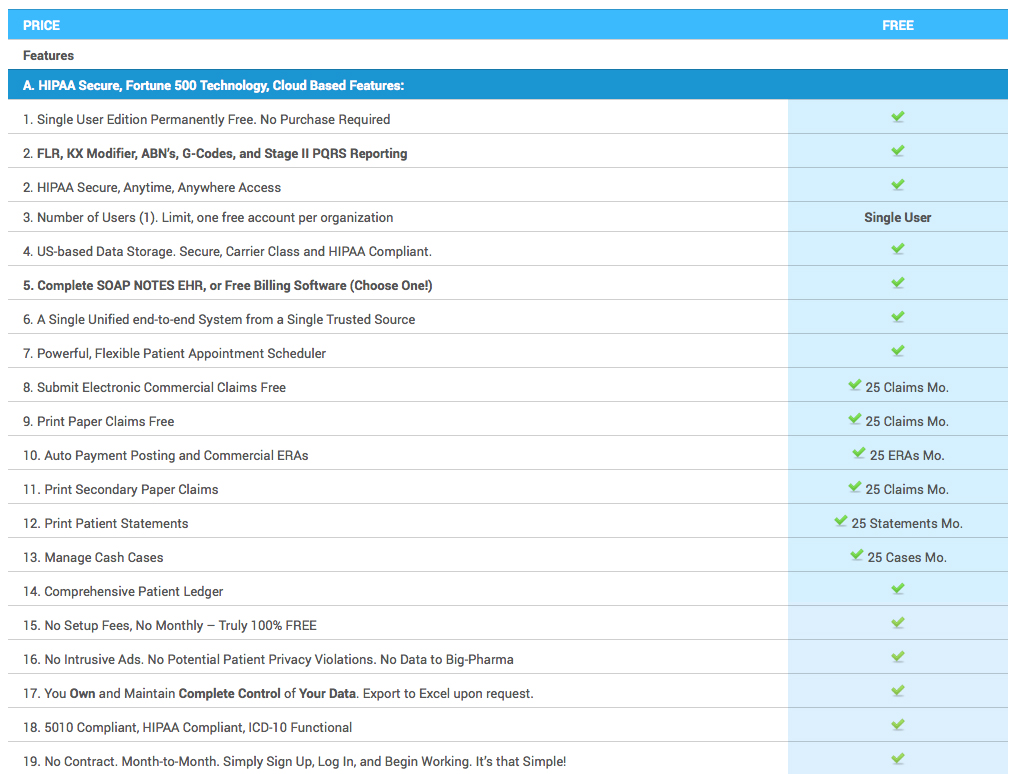
Task: Click text '12. Print Patient Statements'
Action: click(106, 524)
